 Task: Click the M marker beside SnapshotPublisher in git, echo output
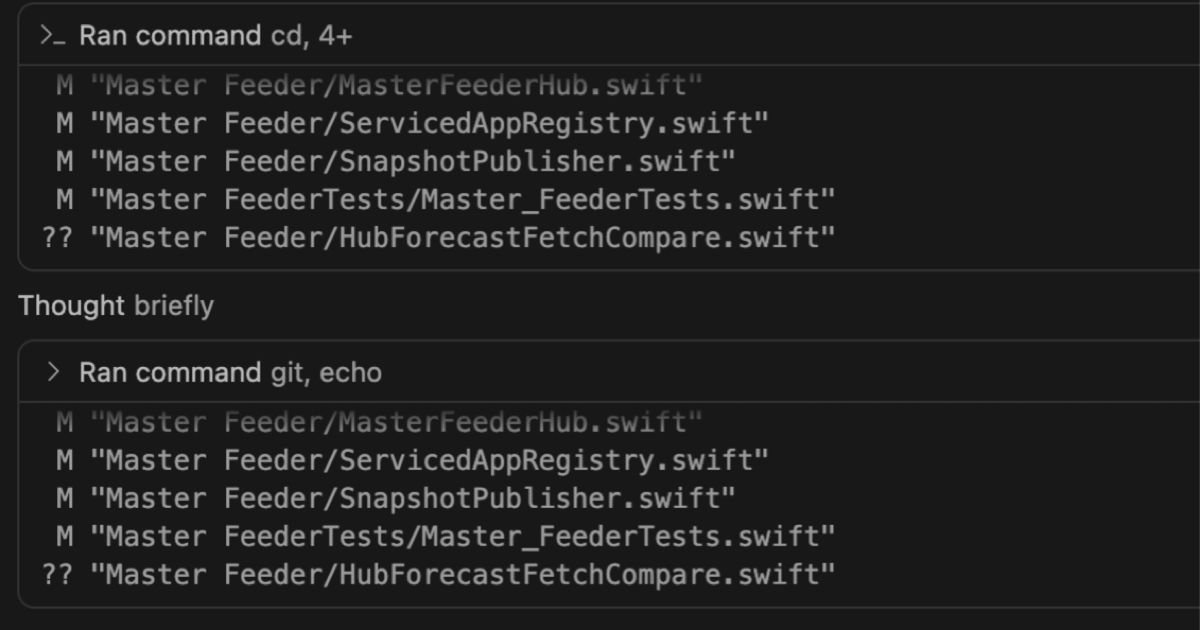click(x=65, y=498)
